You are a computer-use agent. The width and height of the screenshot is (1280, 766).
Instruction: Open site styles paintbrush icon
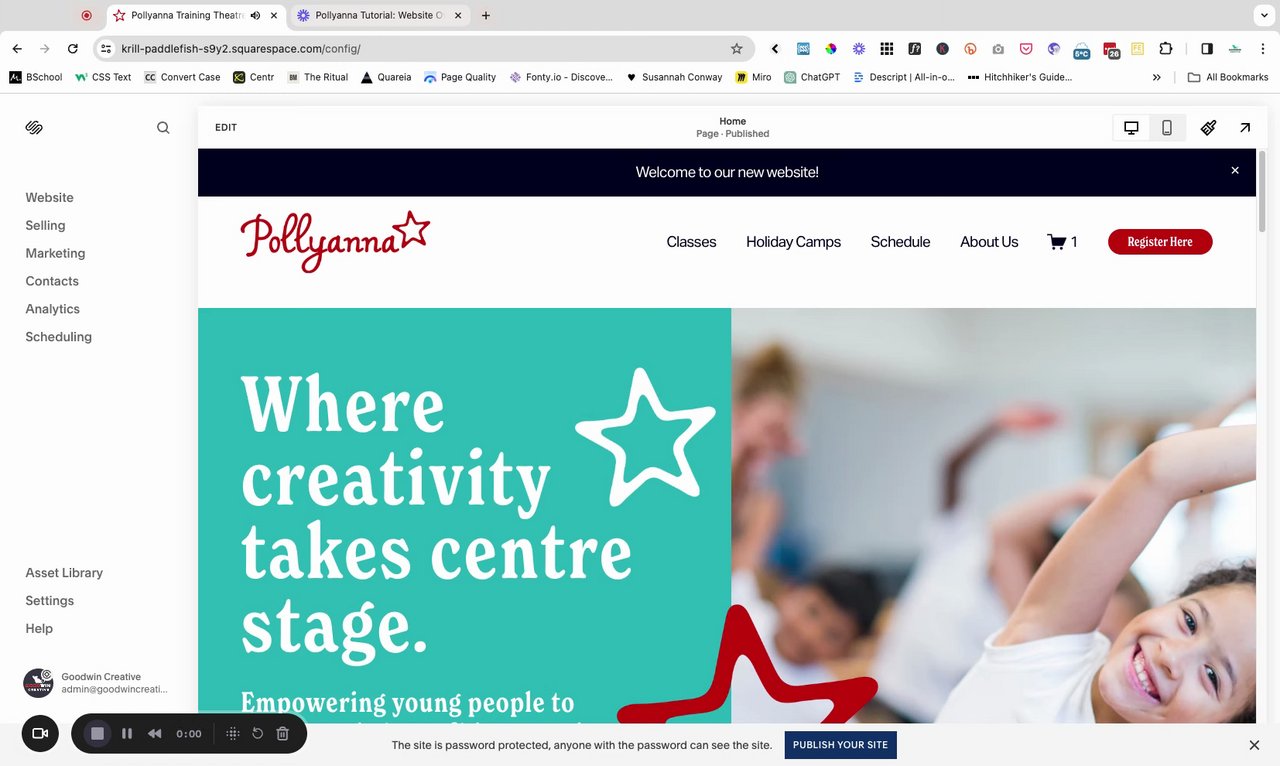click(x=1208, y=128)
